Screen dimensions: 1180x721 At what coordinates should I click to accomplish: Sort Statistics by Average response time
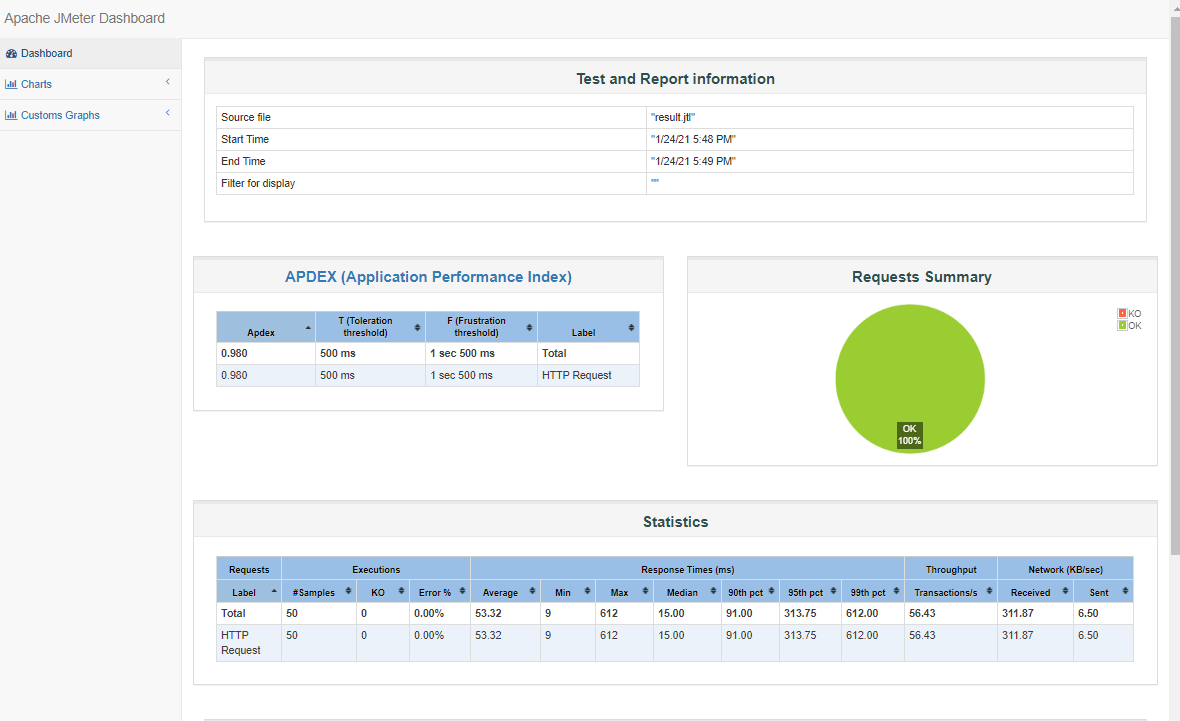tap(532, 591)
